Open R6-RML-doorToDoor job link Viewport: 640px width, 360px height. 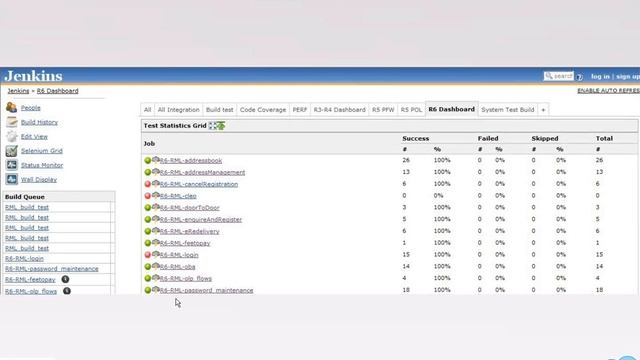[190, 208]
